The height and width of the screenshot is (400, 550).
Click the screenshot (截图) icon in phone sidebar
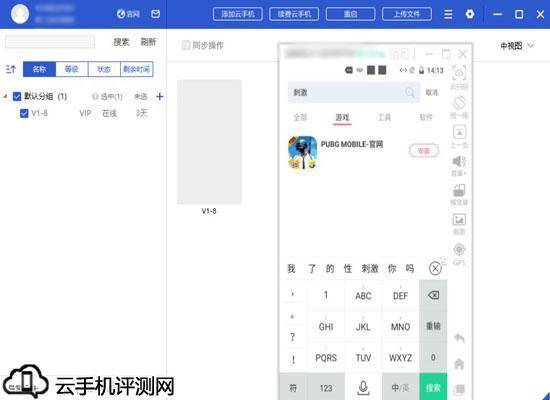pyautogui.click(x=459, y=220)
